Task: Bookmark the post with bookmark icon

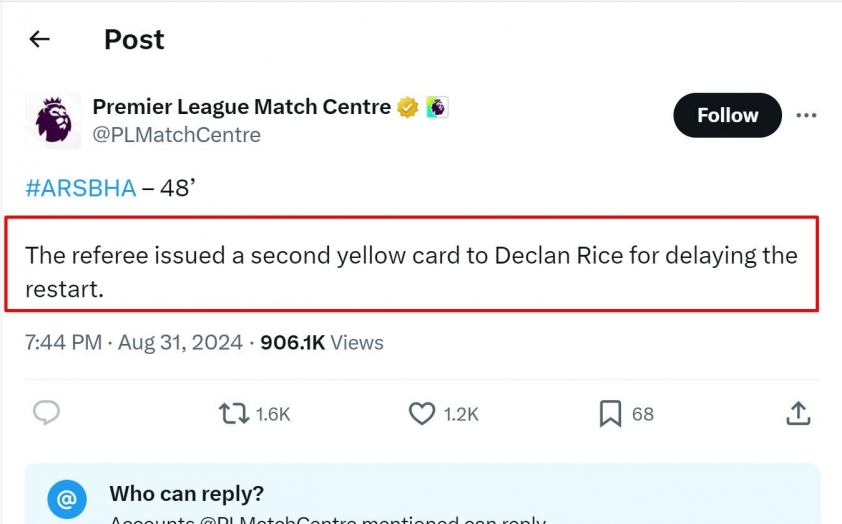Action: pyautogui.click(x=611, y=413)
